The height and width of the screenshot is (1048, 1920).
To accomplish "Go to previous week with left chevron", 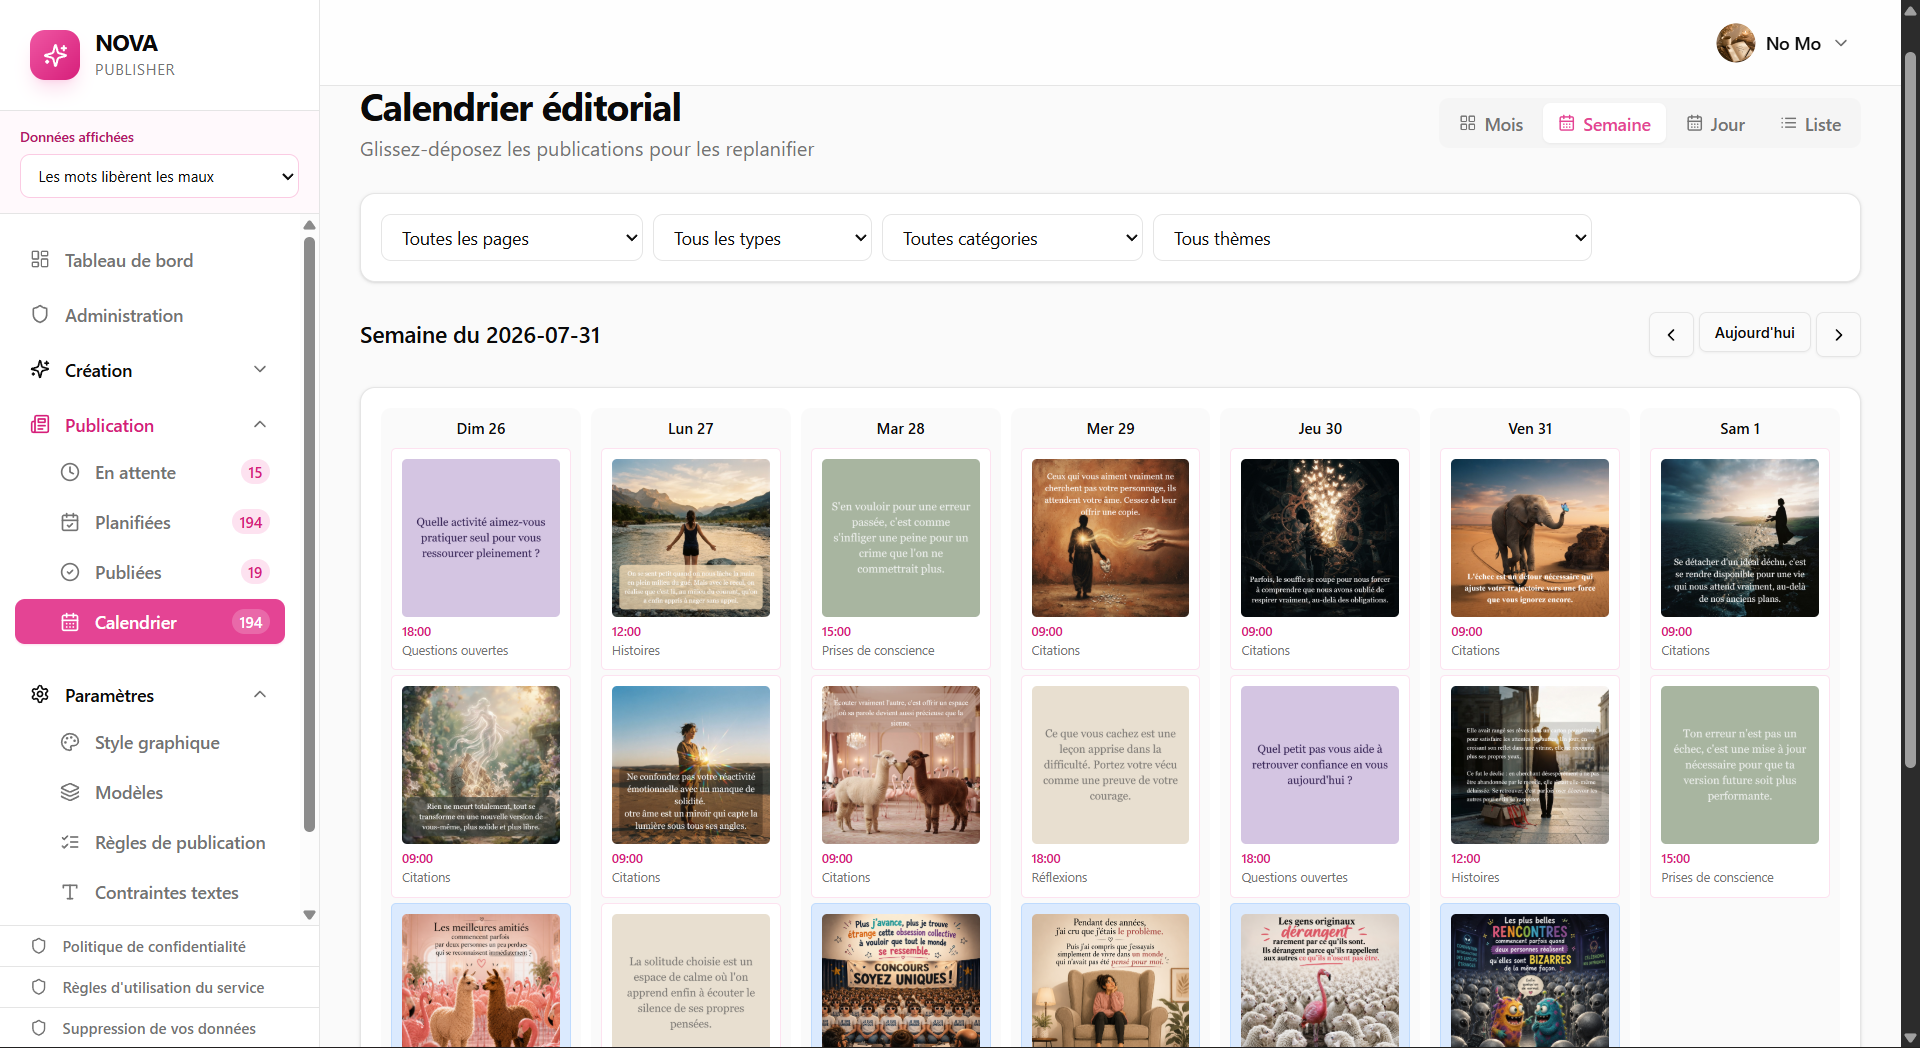I will coord(1671,335).
